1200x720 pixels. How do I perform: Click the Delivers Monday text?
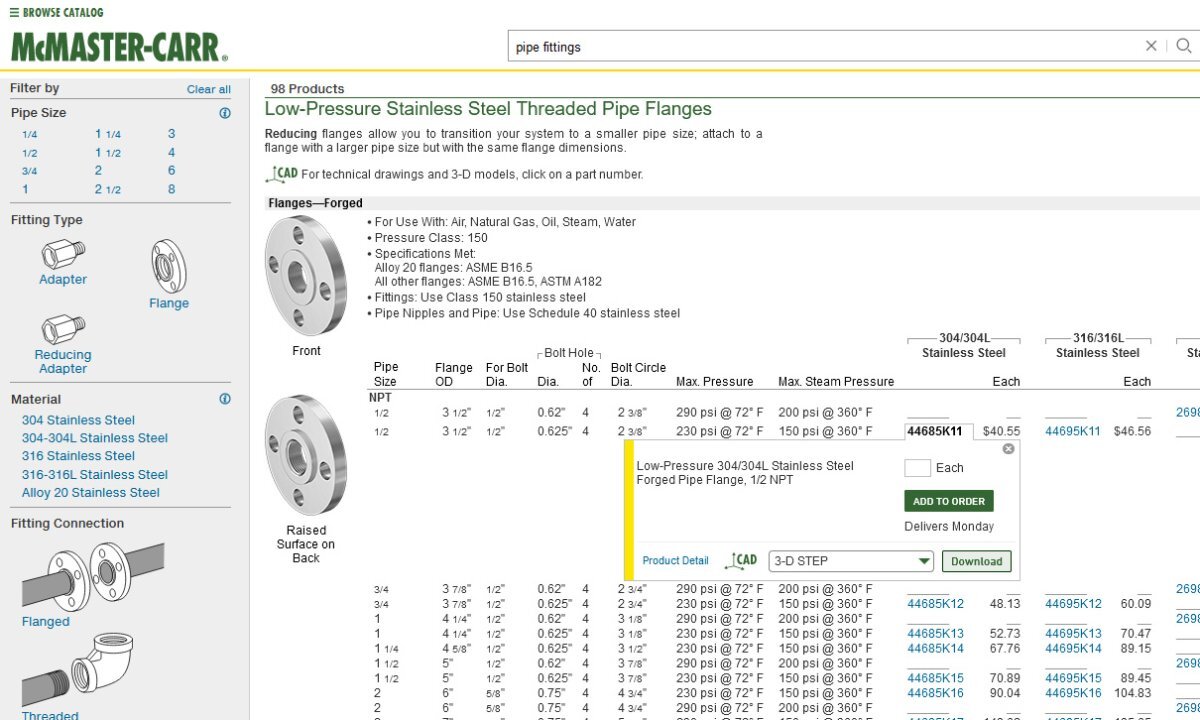(x=949, y=527)
